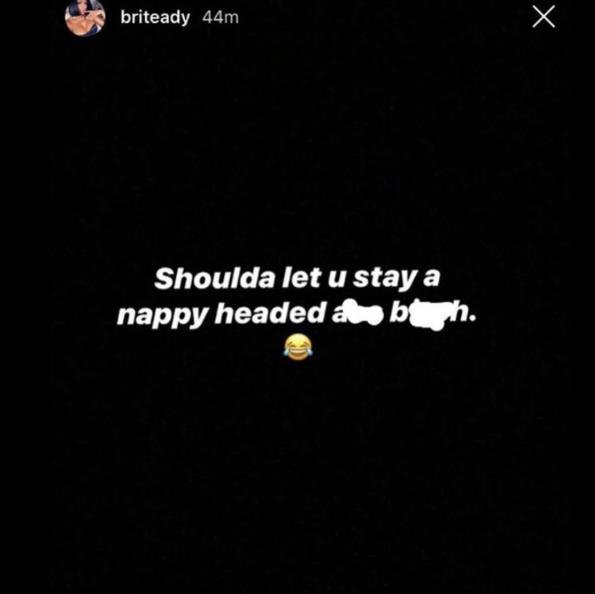Click the letter "u" in the story
This screenshot has width=595, height=594.
[x=337, y=282]
